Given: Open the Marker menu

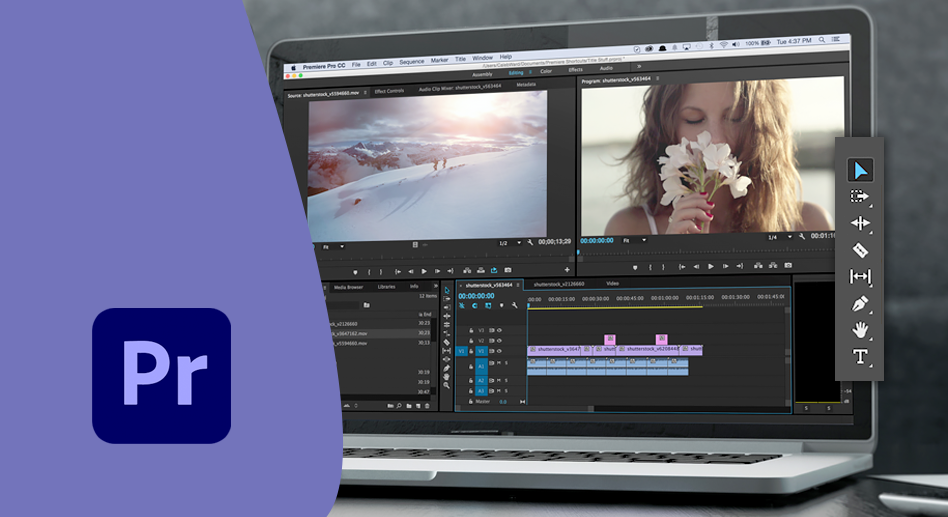Looking at the screenshot, I should point(440,60).
